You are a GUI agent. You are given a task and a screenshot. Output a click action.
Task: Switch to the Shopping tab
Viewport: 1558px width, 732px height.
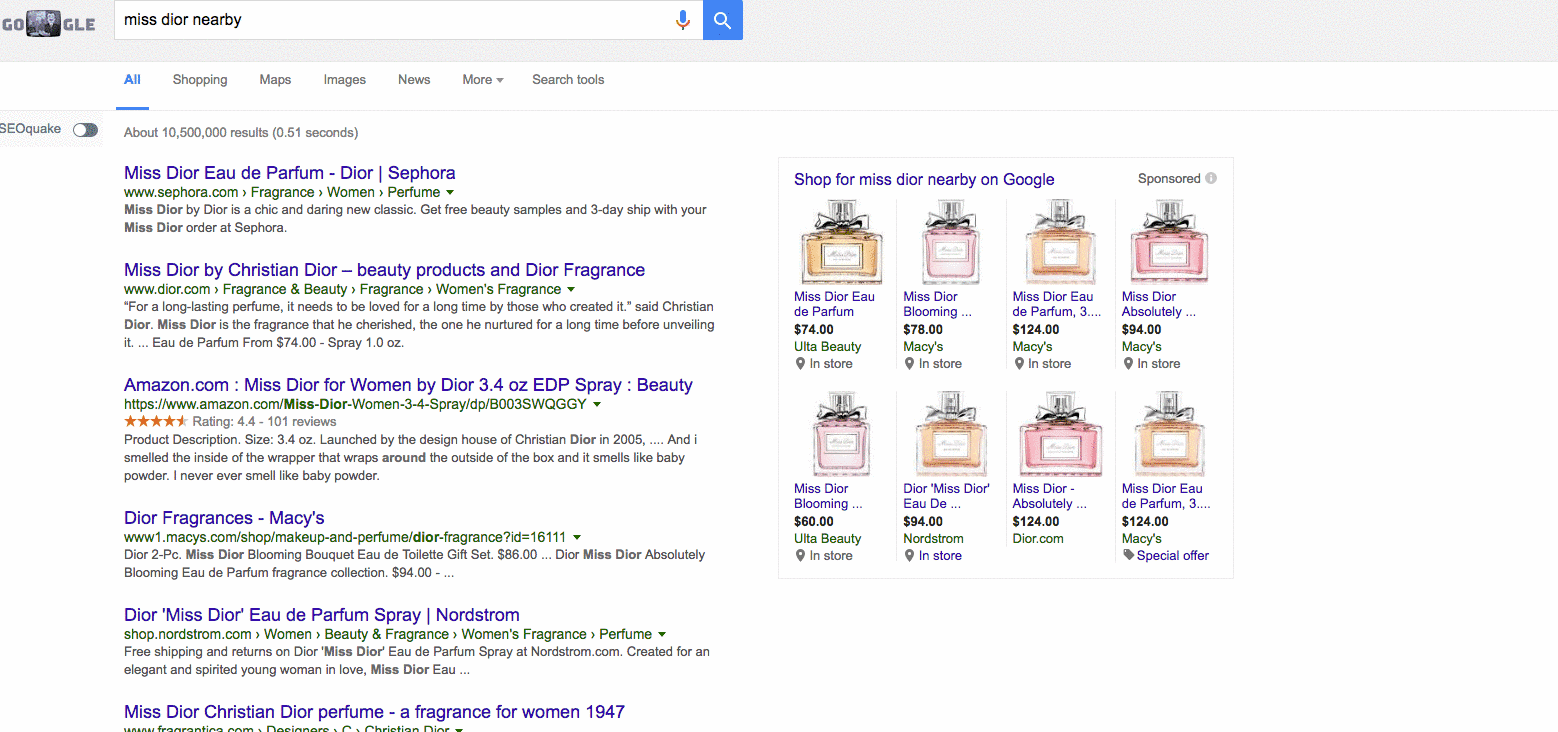pyautogui.click(x=200, y=80)
